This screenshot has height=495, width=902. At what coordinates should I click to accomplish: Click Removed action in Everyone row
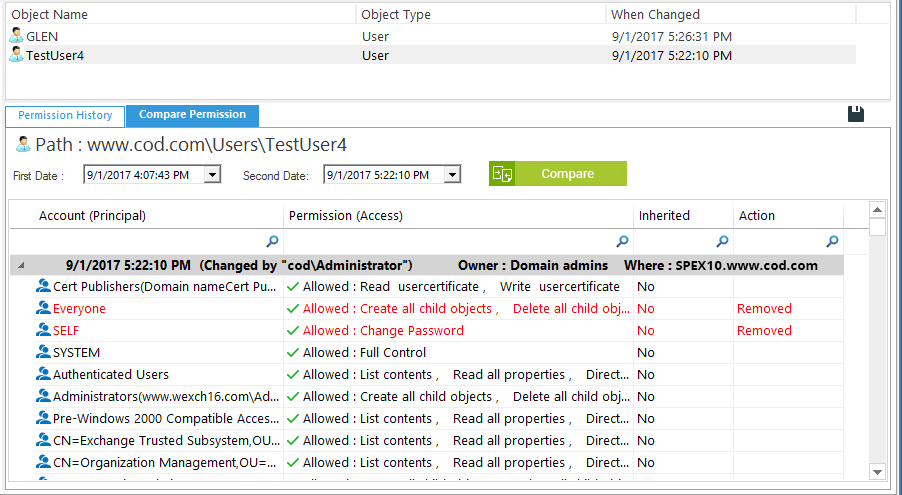point(764,309)
